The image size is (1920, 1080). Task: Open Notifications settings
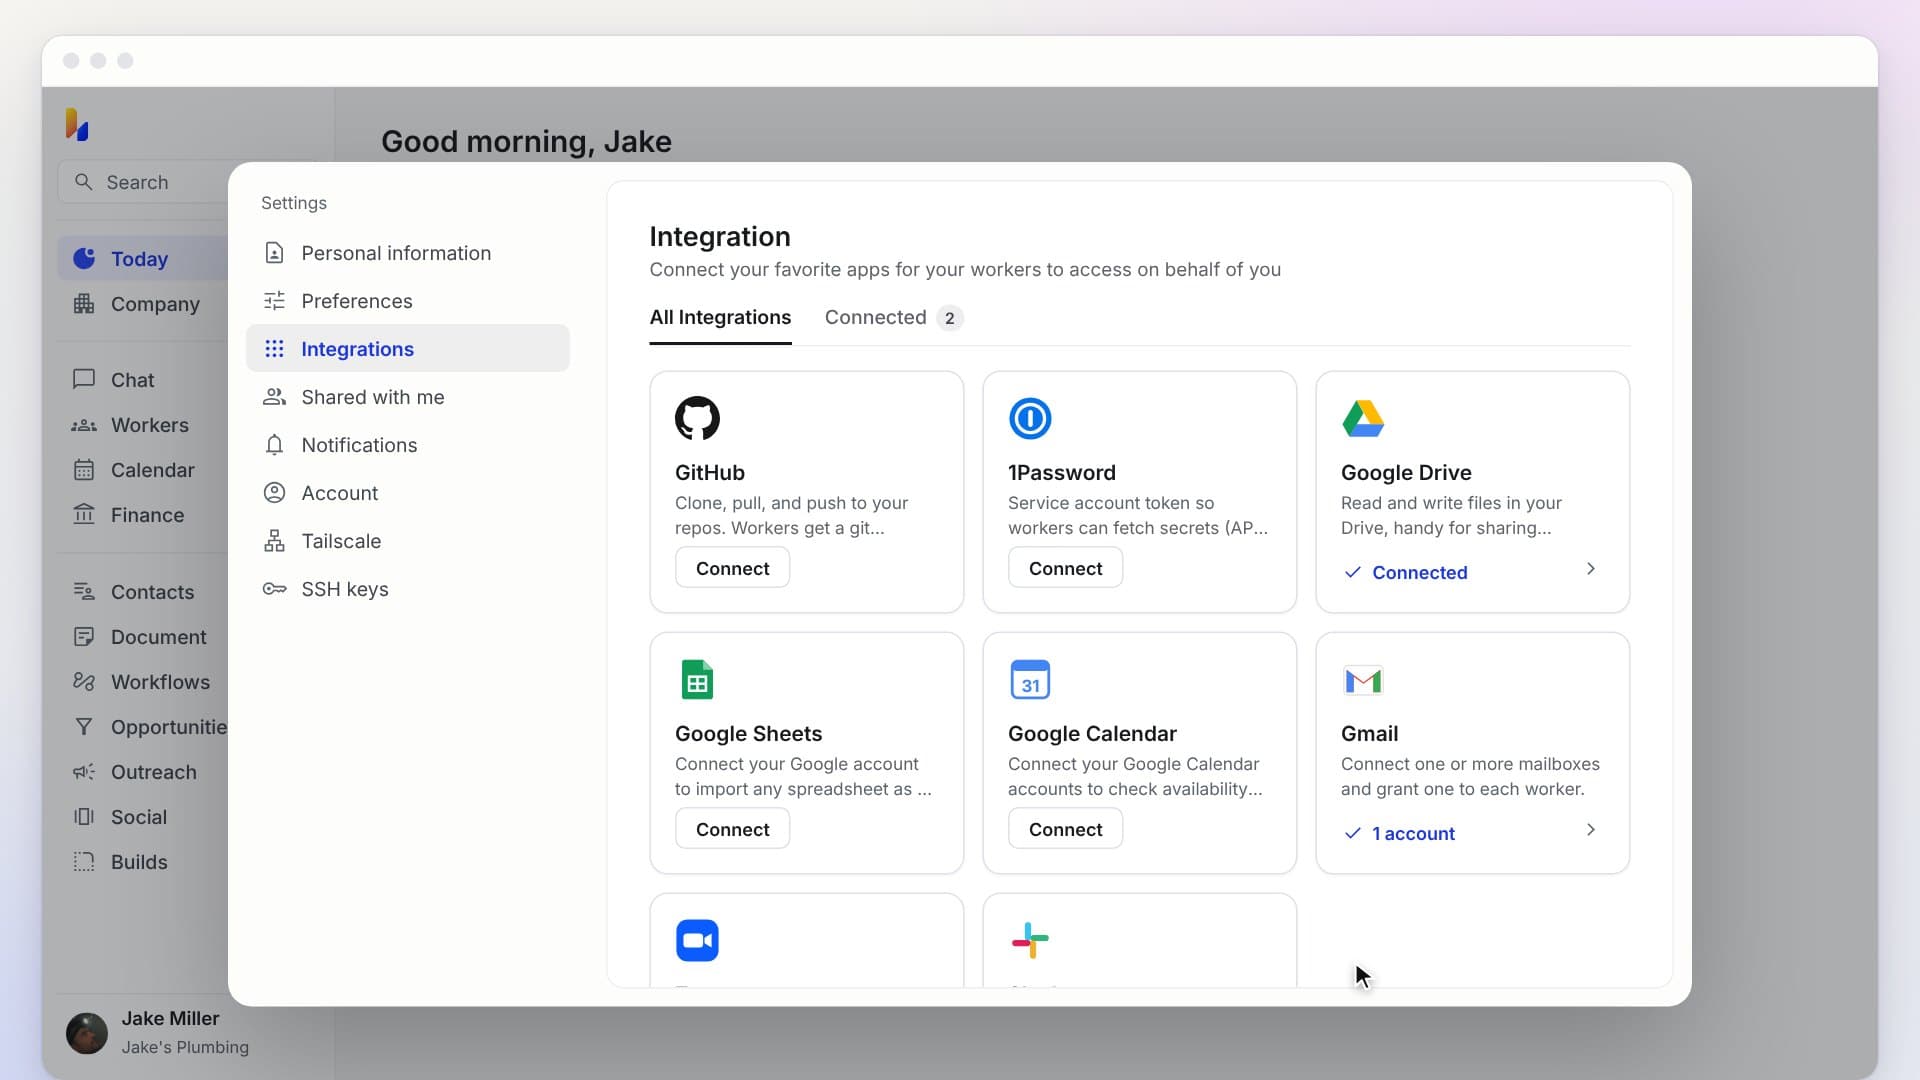408,444
